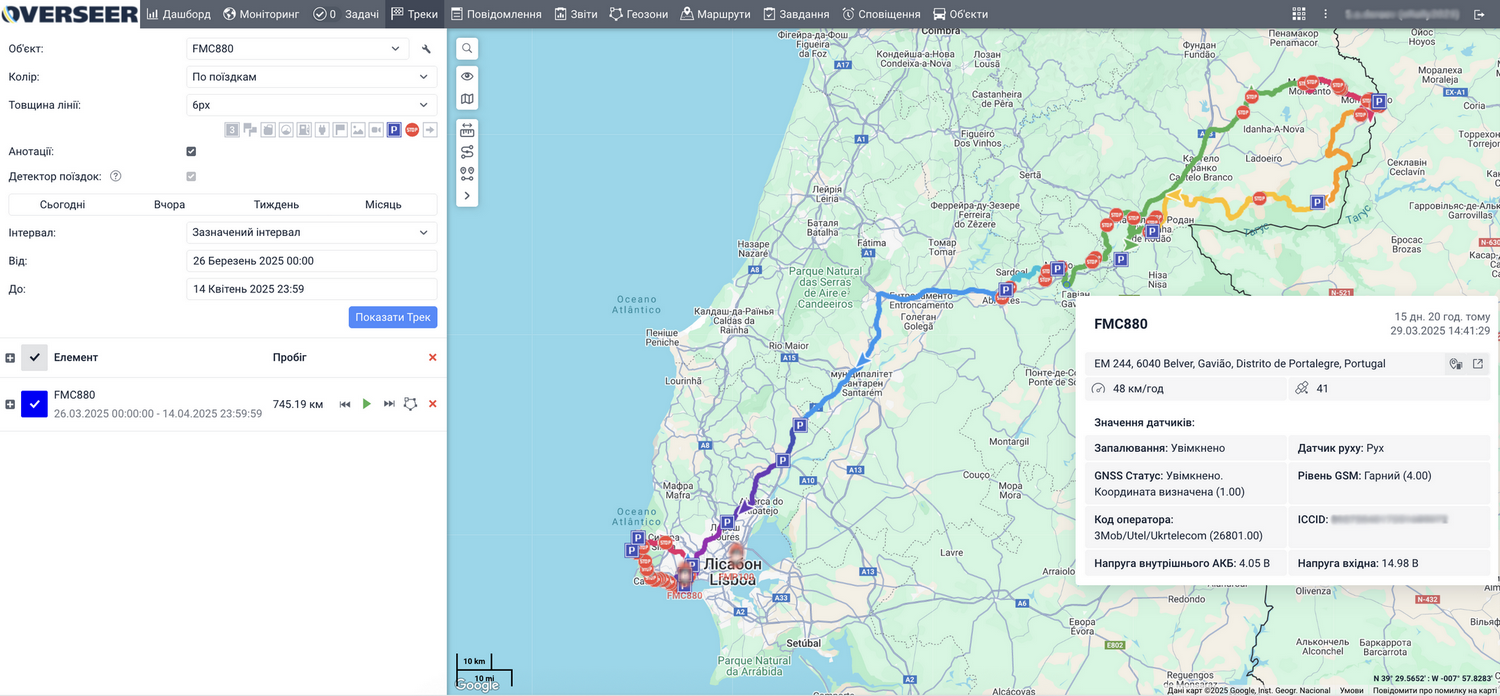Toggle photo image marker icon
The image size is (1500, 696).
358,130
